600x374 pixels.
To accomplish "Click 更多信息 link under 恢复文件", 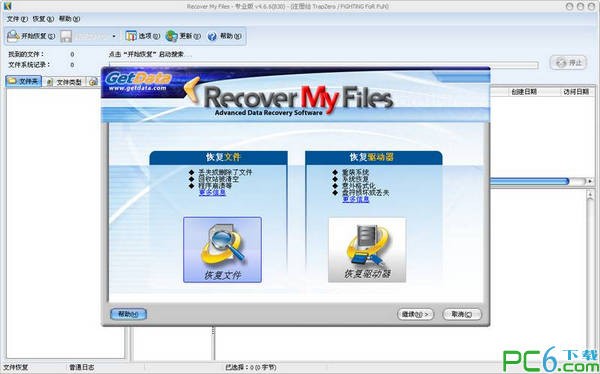I will (212, 192).
